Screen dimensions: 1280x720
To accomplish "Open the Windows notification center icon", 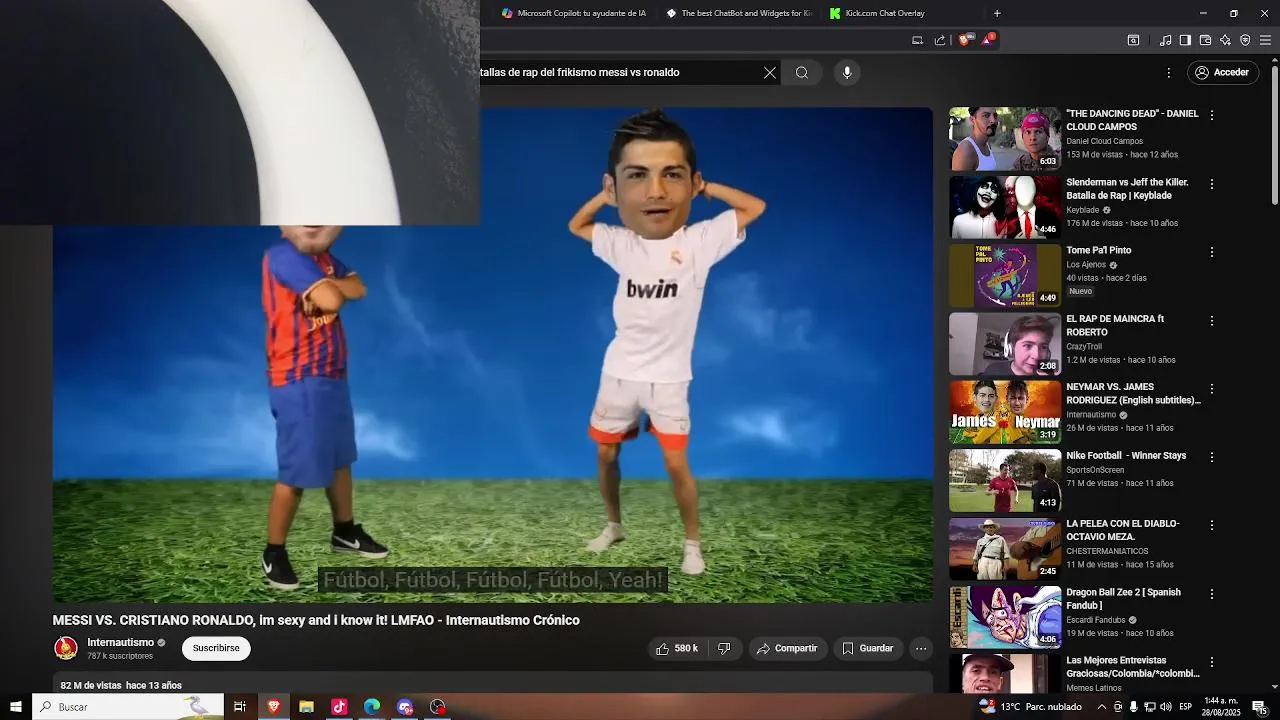I will 1259,707.
